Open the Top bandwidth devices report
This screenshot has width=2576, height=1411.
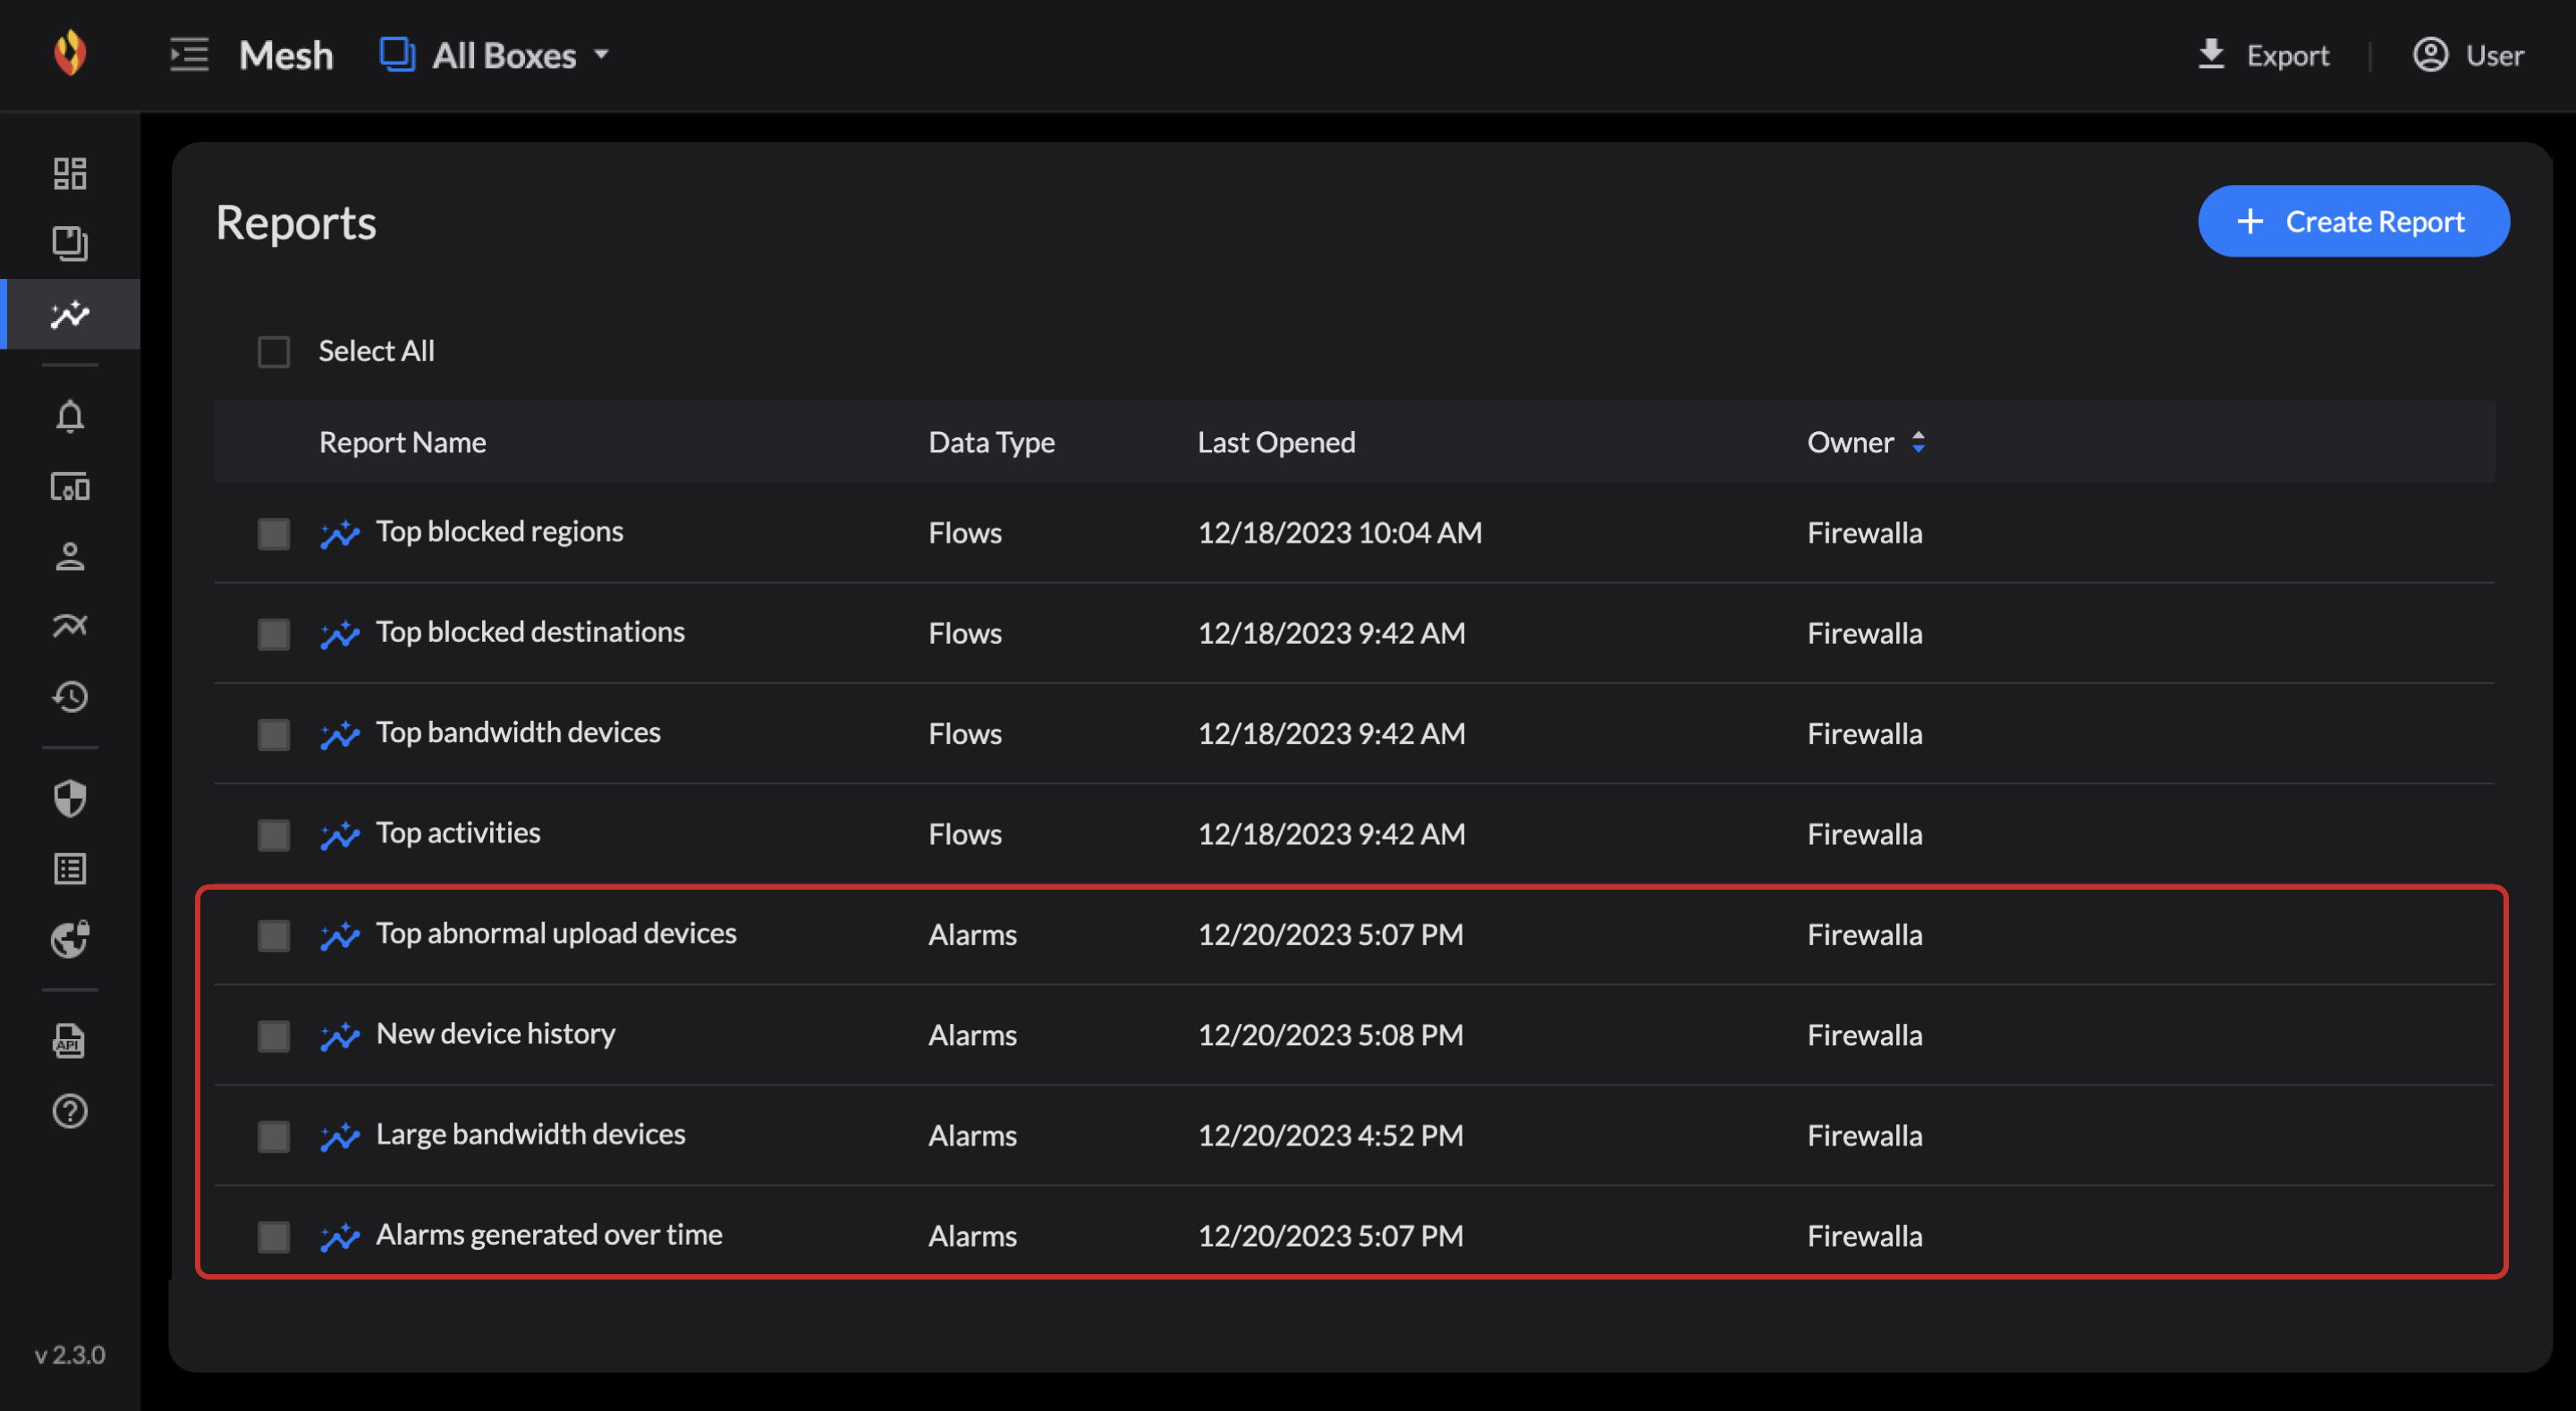click(x=518, y=732)
